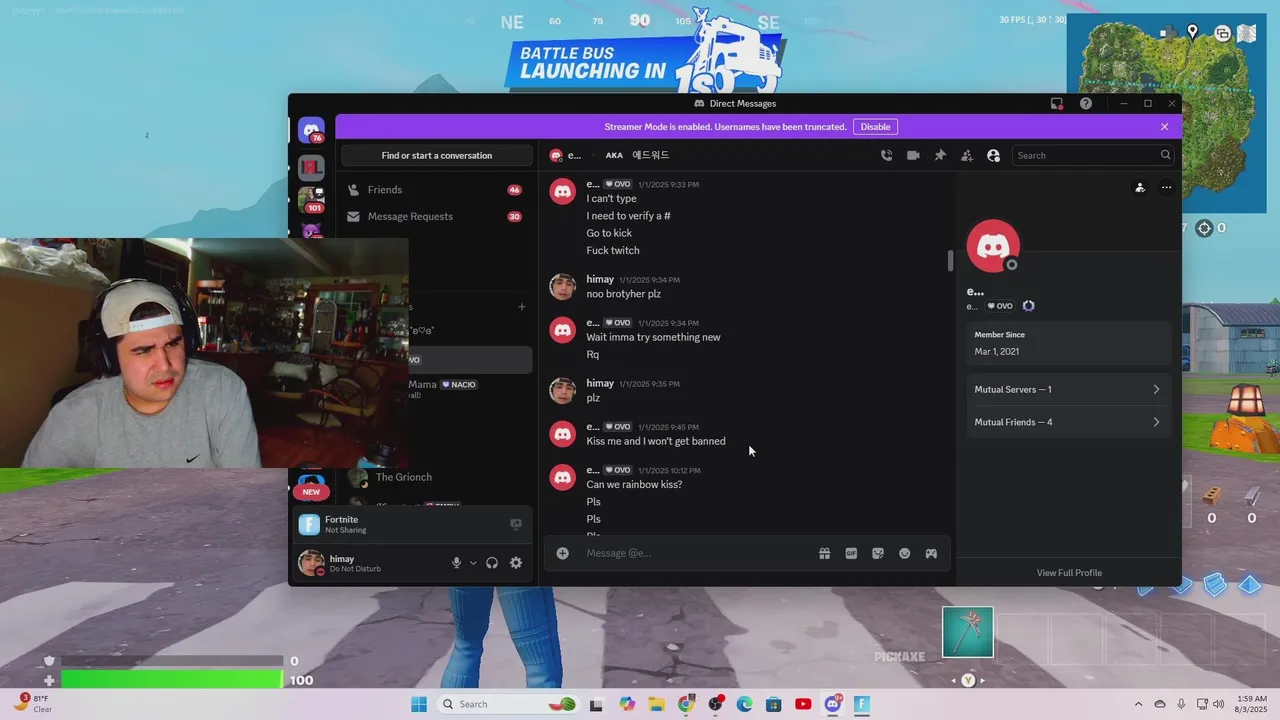Click the Discord Search field

(x=1092, y=155)
